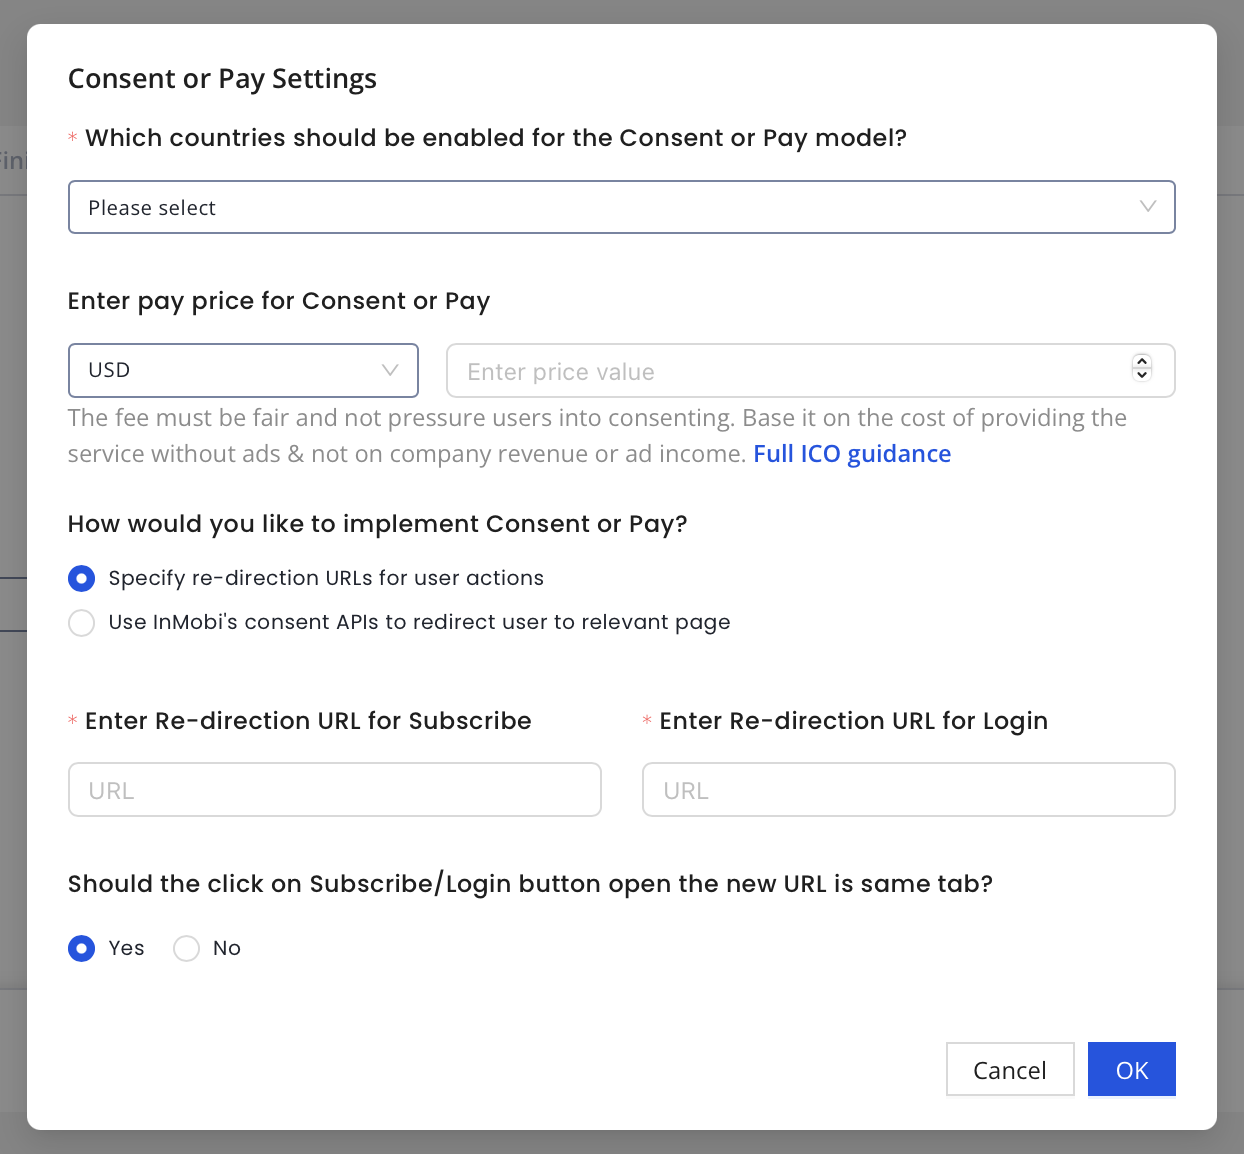
Task: Select the 'Yes' radio button for same tab
Action: (x=82, y=948)
